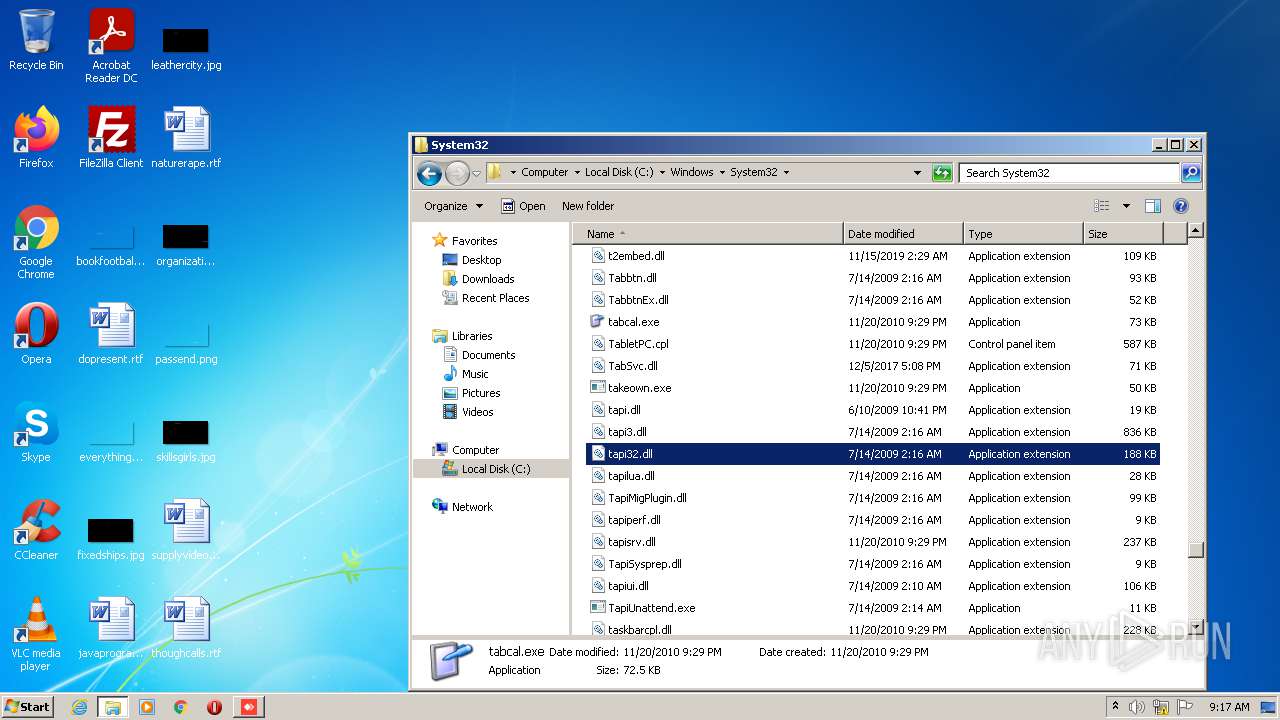Show hidden tray icons arrow
Viewport: 1280px width, 720px height.
click(x=1116, y=707)
